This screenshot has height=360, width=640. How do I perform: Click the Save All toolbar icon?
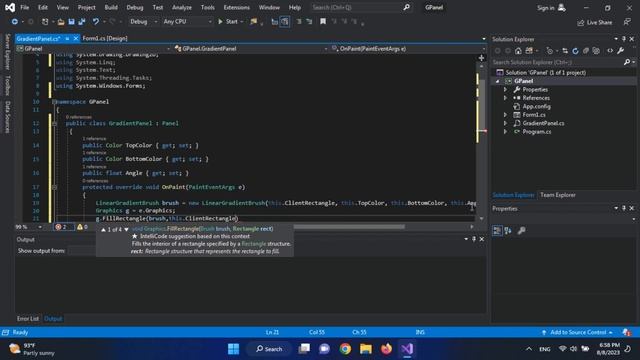[82, 22]
